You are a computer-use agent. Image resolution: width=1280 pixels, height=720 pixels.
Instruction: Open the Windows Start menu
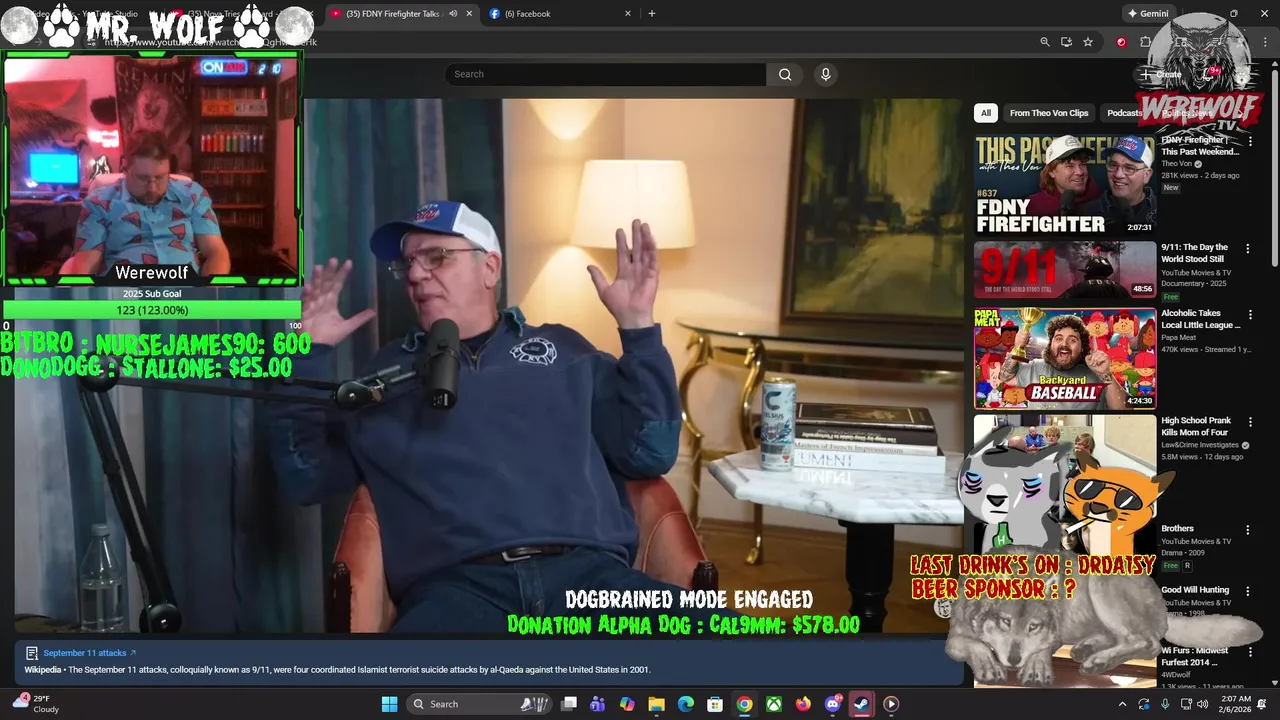click(x=389, y=704)
